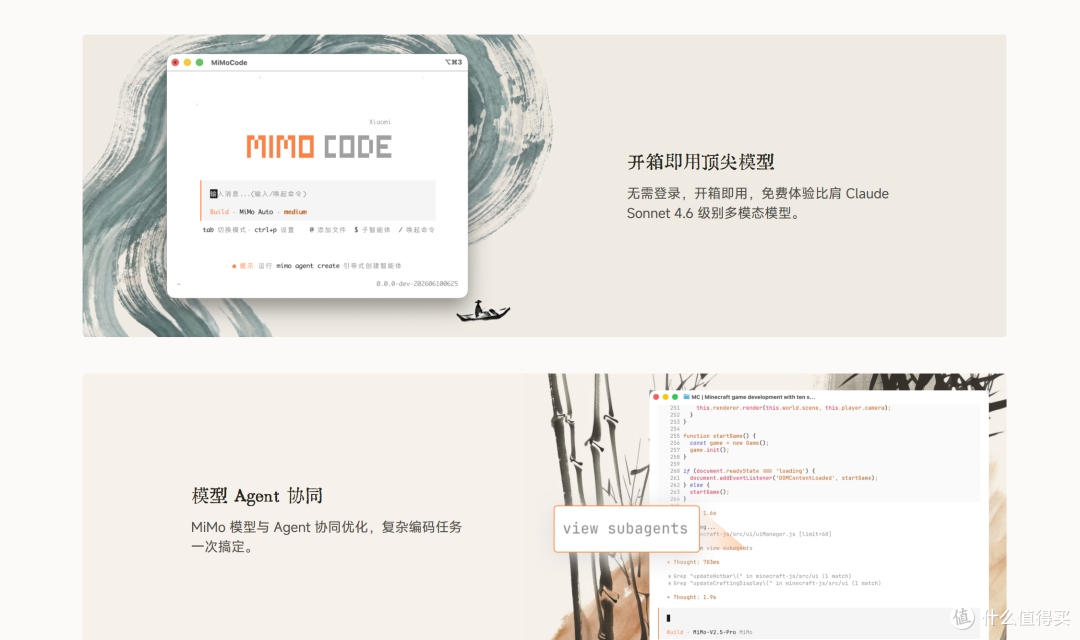Click the 'MiMo Auto' model label
1080x640 pixels.
pos(256,212)
